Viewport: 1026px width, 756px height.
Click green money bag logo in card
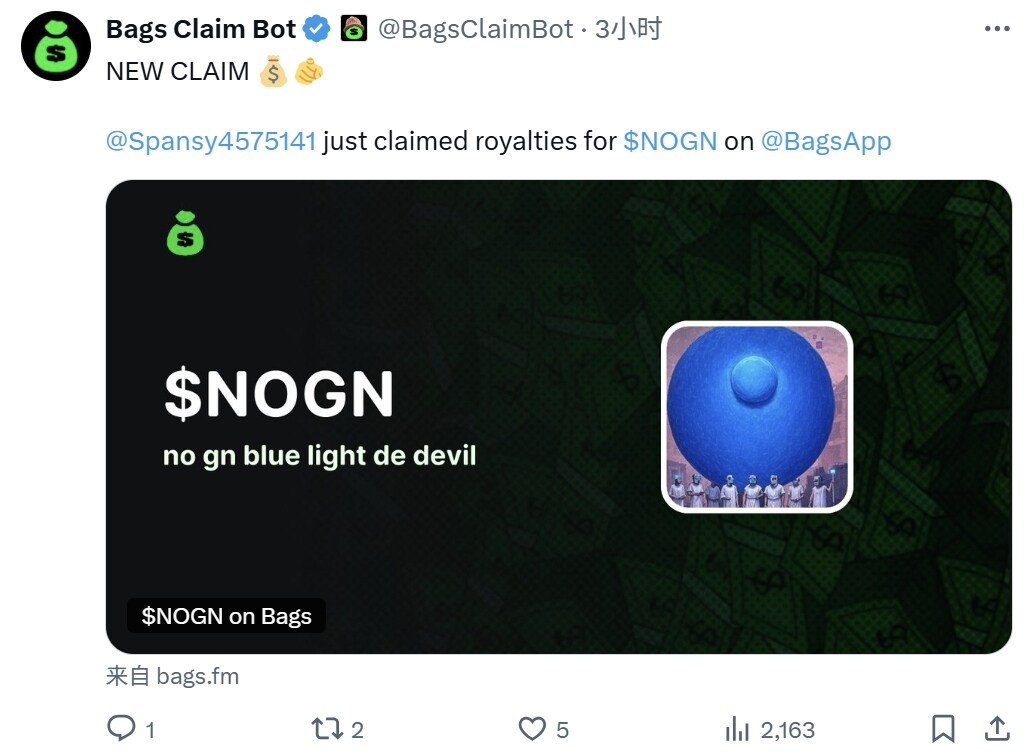click(x=185, y=233)
